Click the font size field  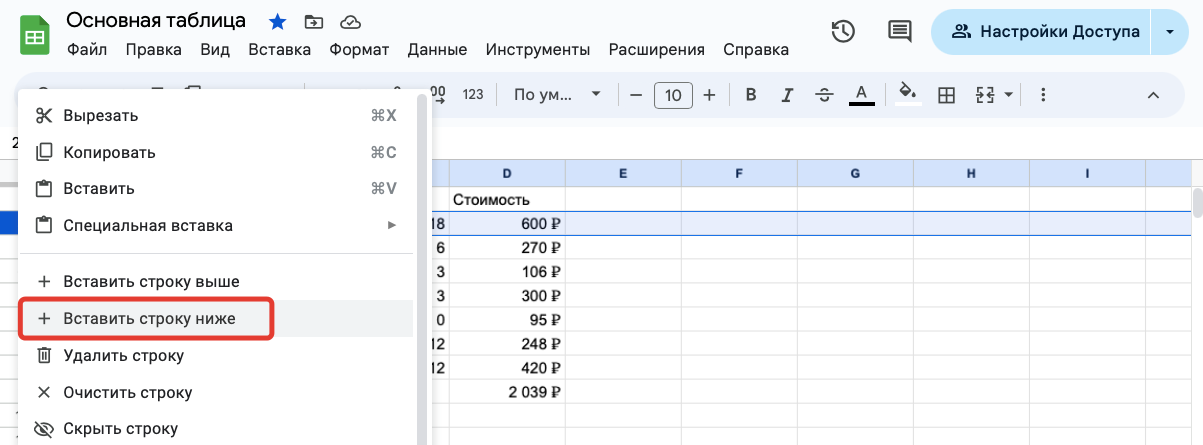pos(674,95)
